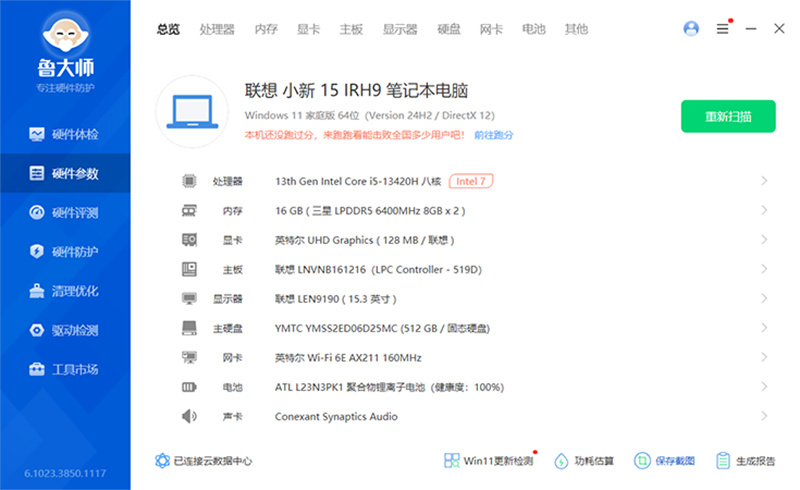Screen dimensions: 800x490
Task: Open 工具市场 sidebar section
Action: point(65,369)
